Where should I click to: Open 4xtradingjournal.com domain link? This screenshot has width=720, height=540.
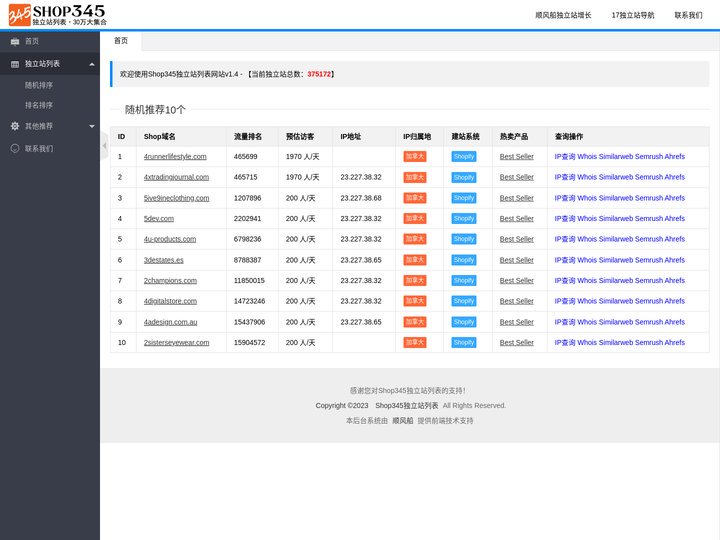[176, 177]
